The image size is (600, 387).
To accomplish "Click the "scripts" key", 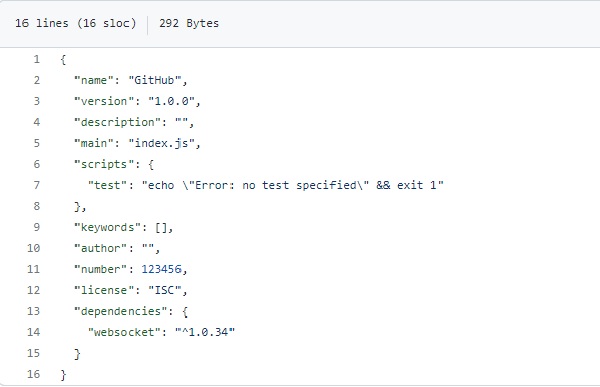I will click(101, 165).
